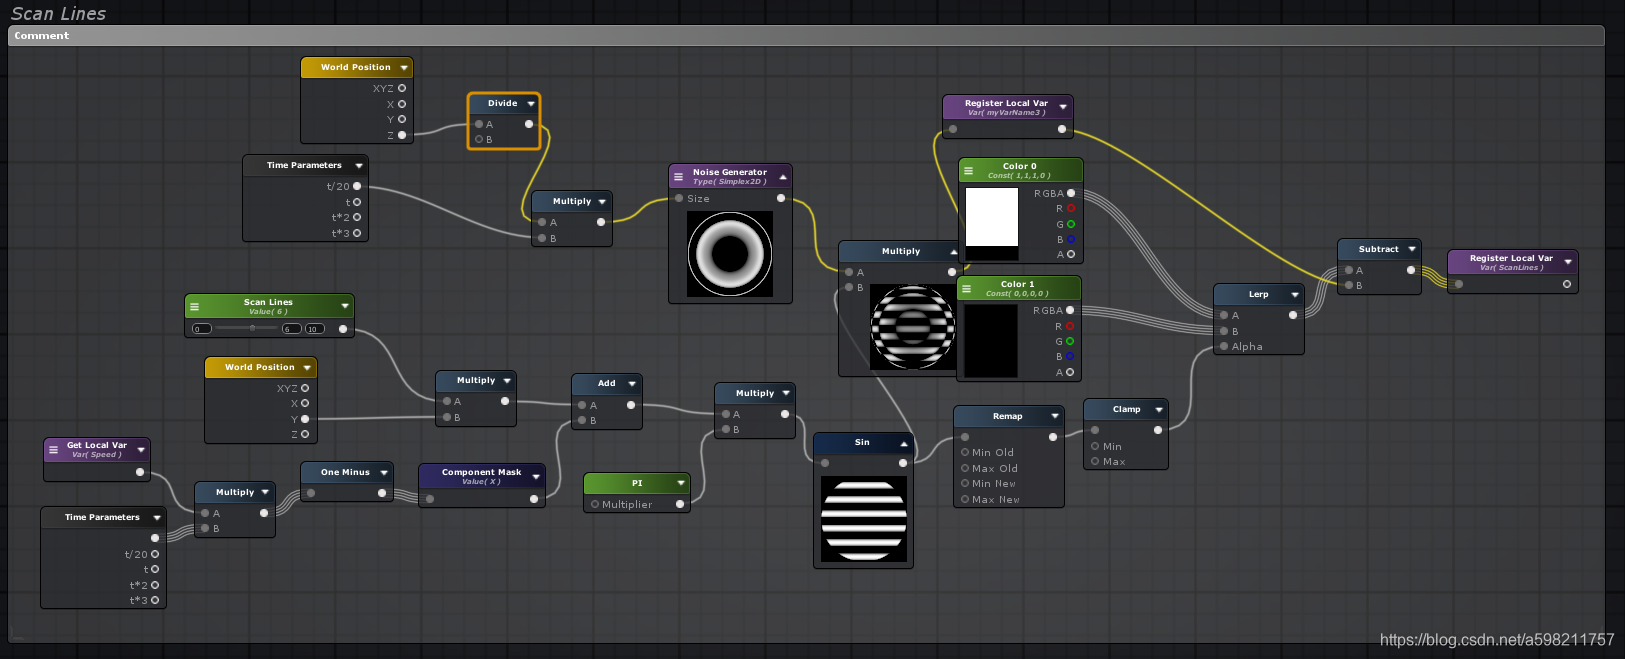Select the Get Local Var Speed output port
The image size is (1625, 659).
[x=140, y=472]
